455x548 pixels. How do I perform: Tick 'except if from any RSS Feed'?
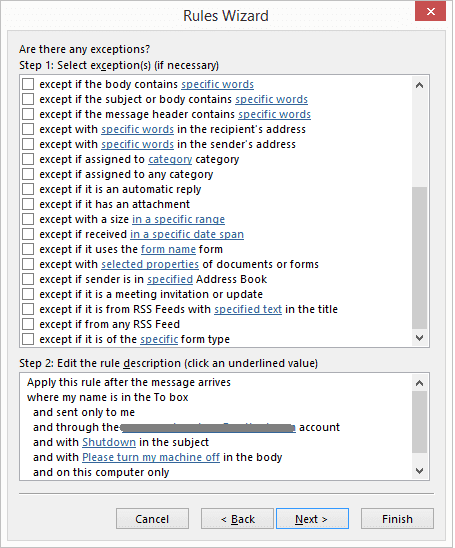pyautogui.click(x=28, y=324)
